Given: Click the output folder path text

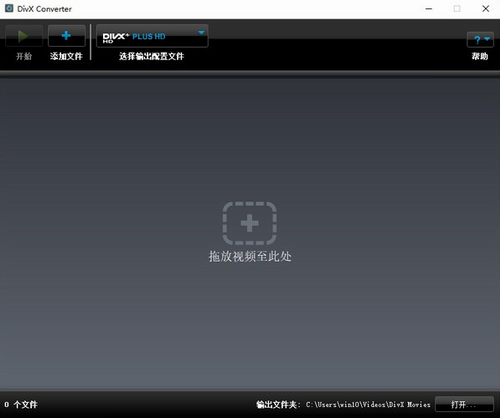Looking at the screenshot, I should click(x=368, y=405).
